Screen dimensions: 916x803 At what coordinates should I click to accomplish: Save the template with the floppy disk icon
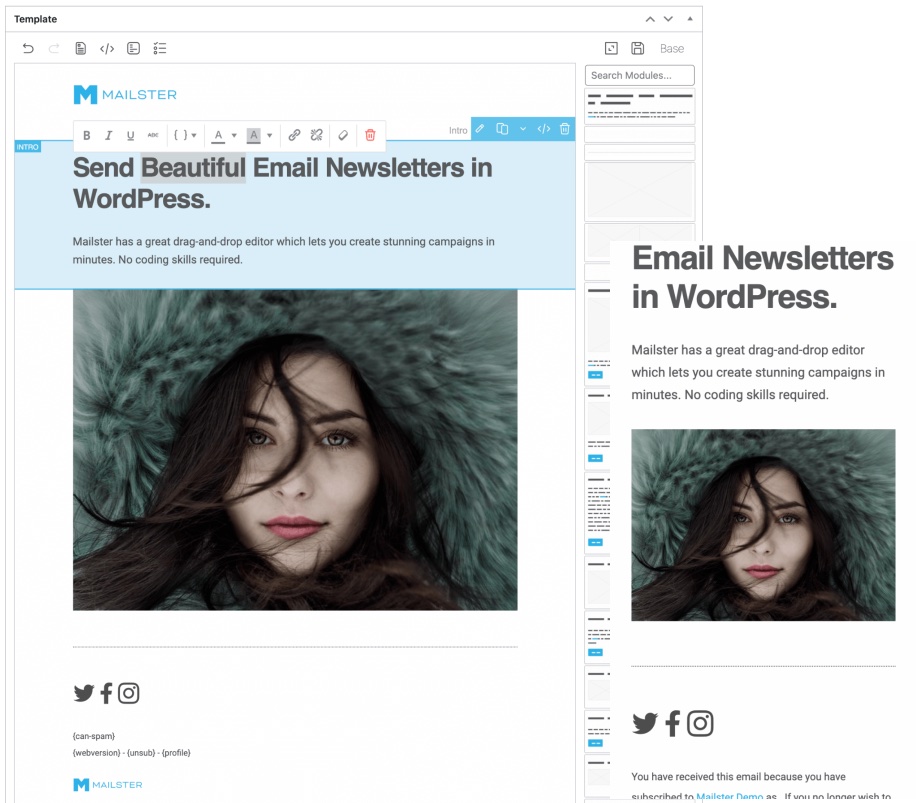click(x=637, y=48)
